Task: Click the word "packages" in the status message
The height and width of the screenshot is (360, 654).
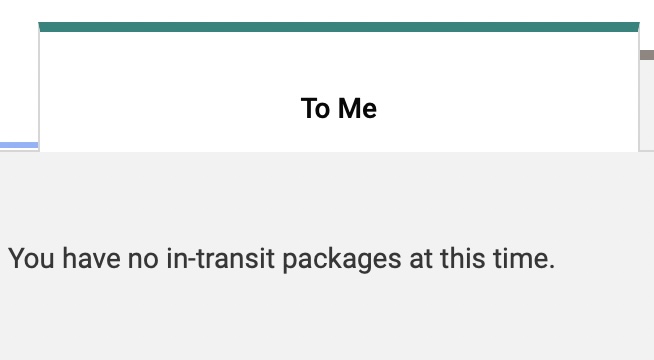Action: (342, 259)
